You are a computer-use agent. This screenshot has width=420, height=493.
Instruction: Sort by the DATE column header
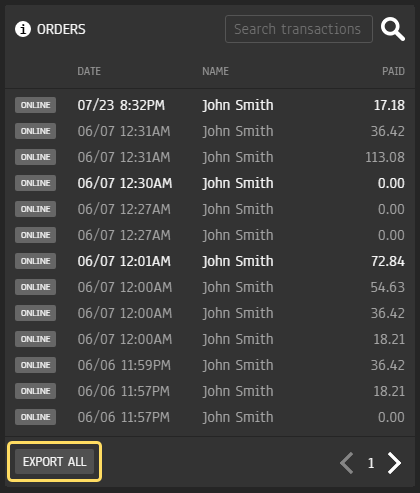[89, 71]
